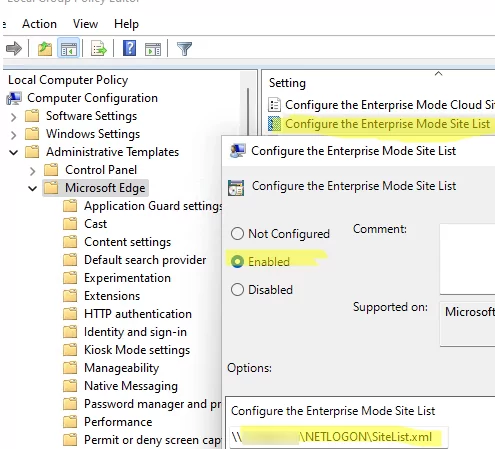Click the Computer Configuration computer icon

pyautogui.click(x=14, y=98)
